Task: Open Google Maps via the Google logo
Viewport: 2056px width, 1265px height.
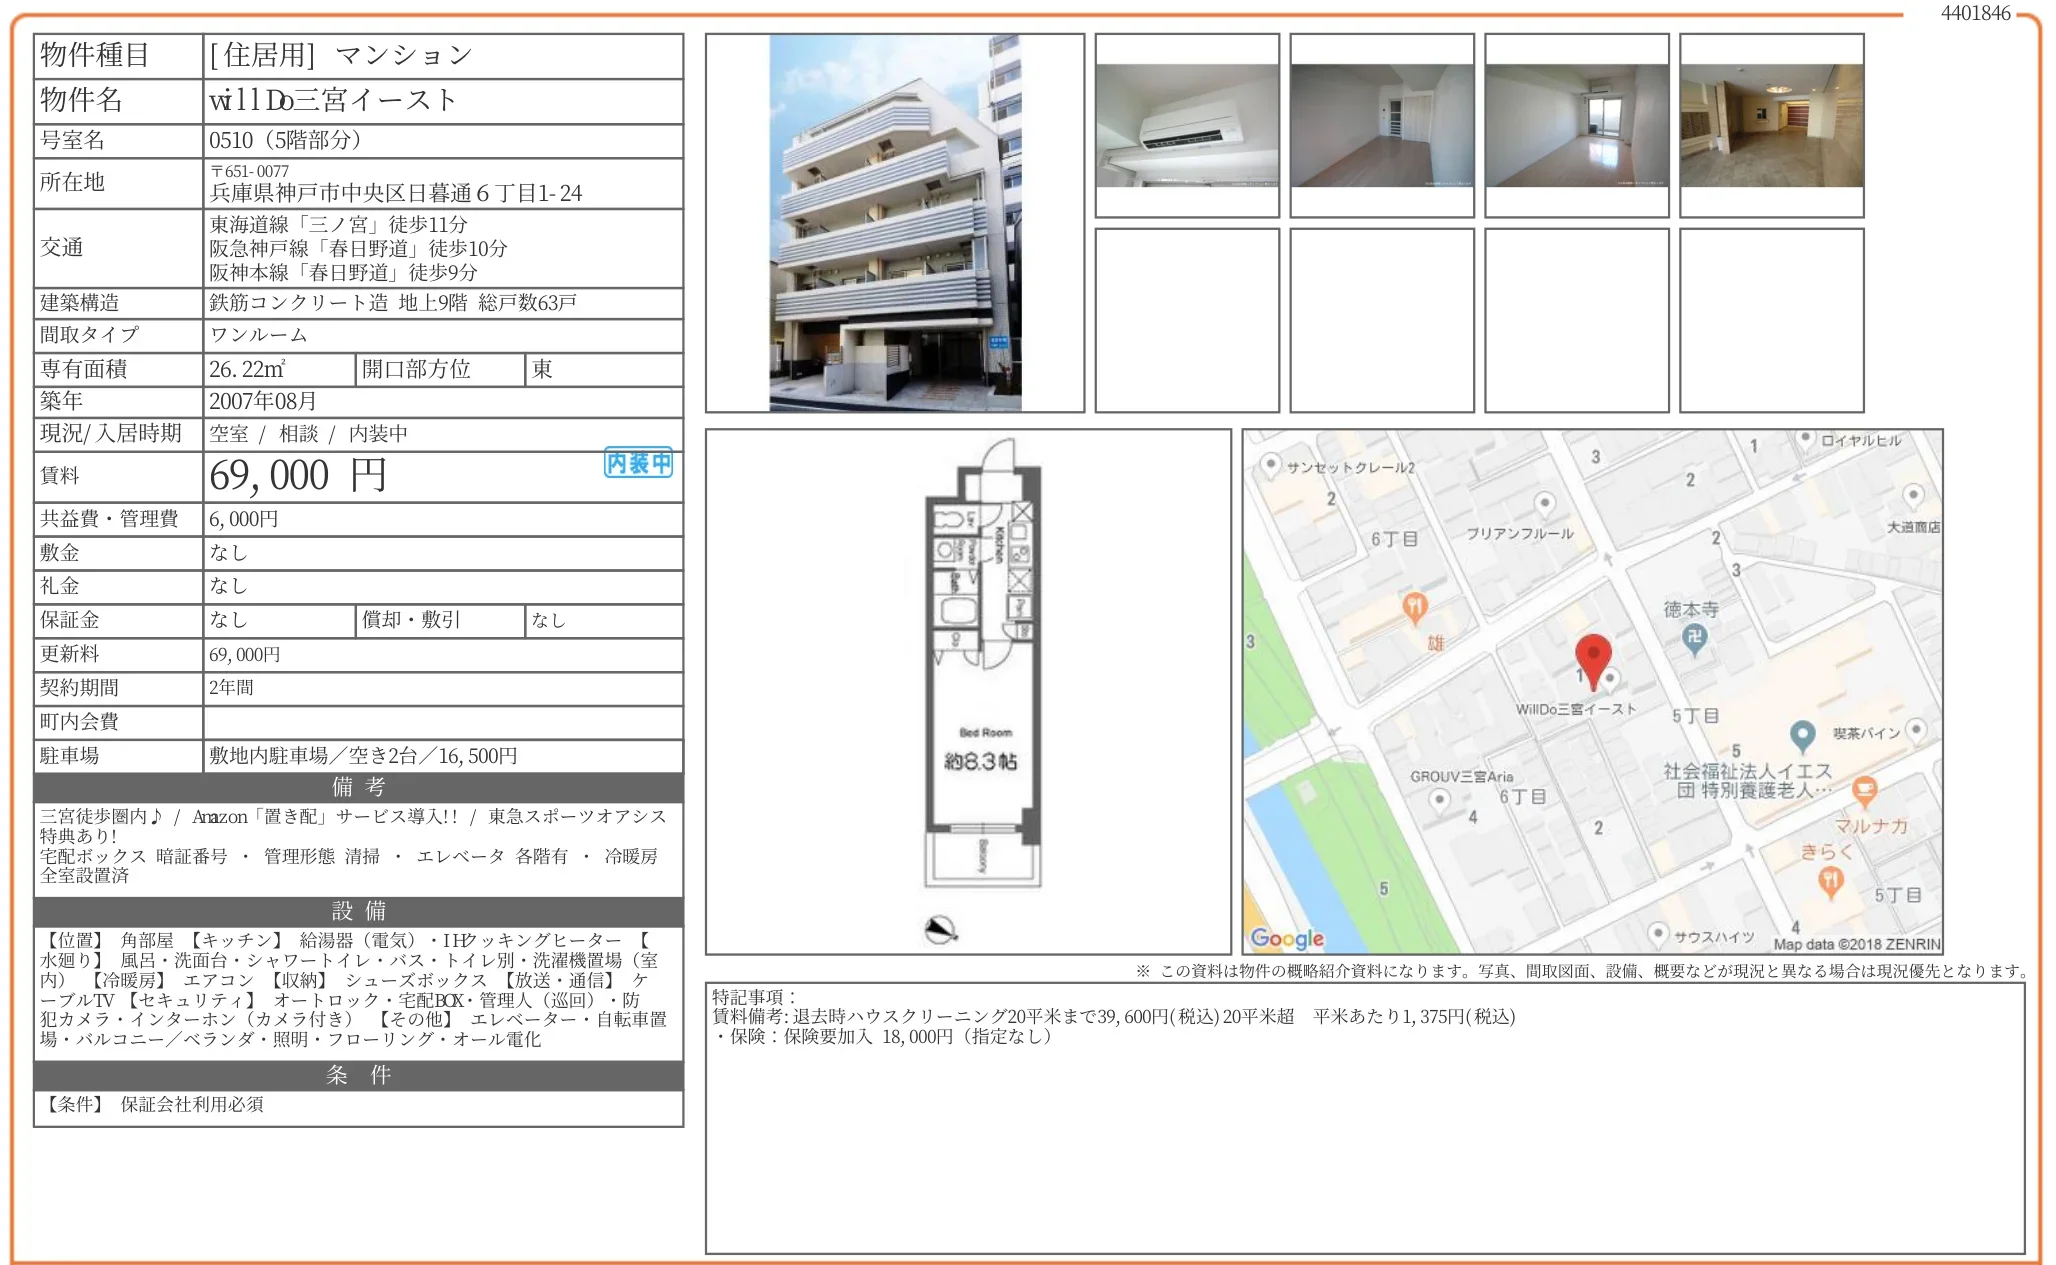Action: pyautogui.click(x=1288, y=938)
